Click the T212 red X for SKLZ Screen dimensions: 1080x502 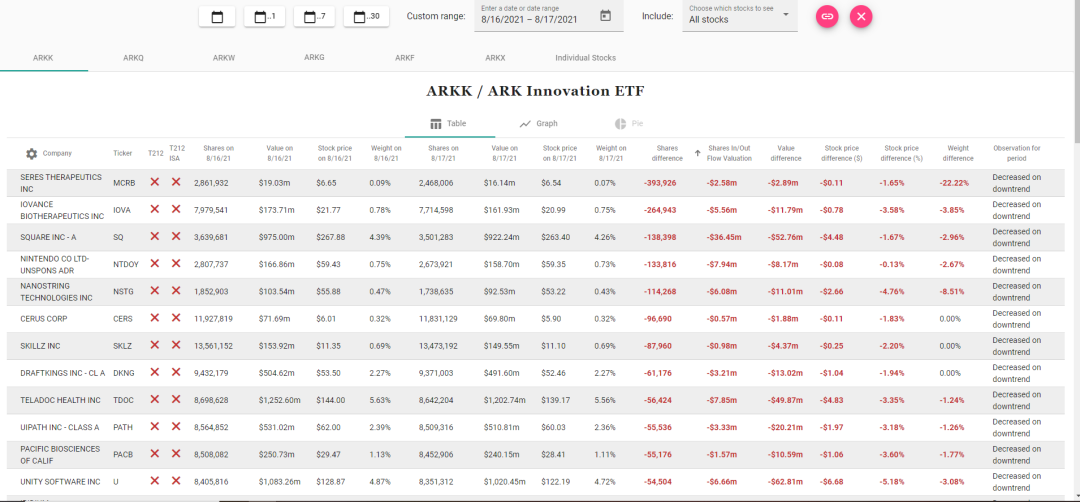tap(155, 345)
